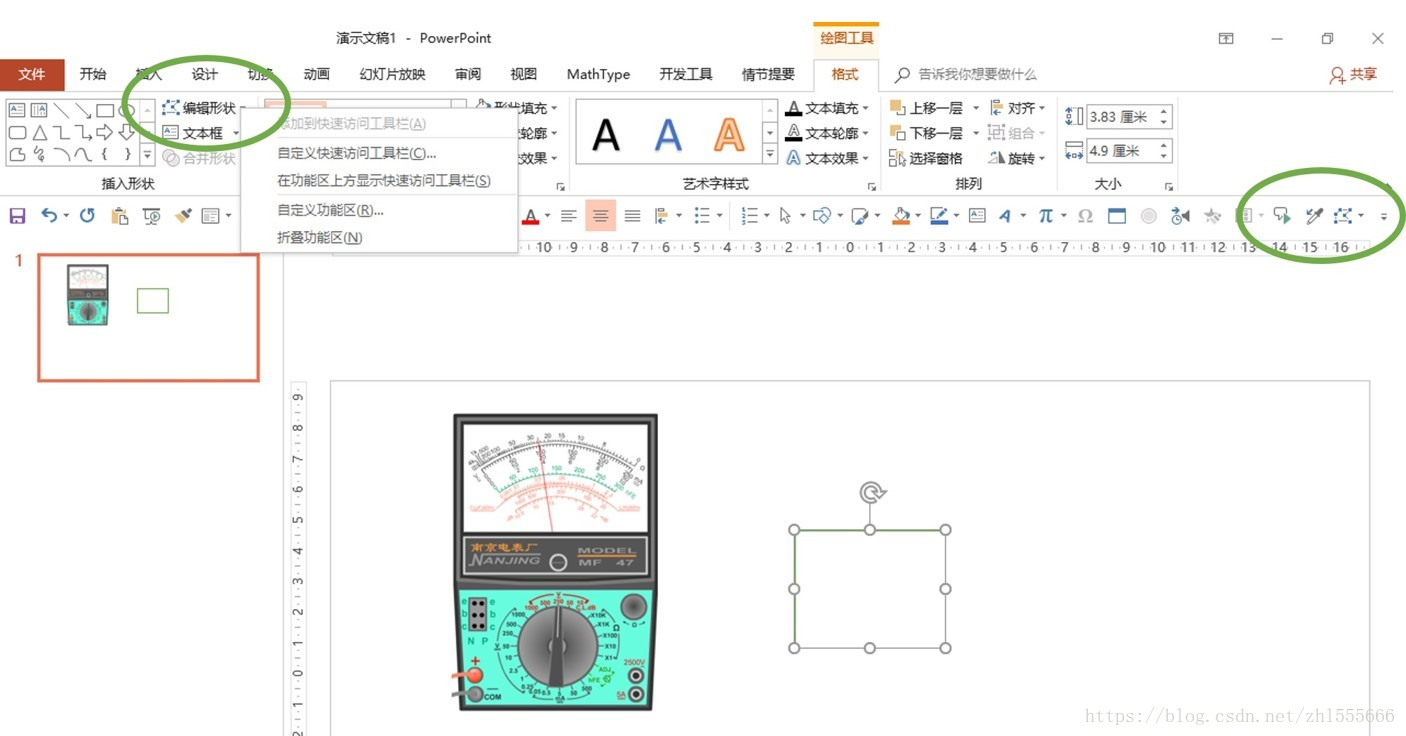Open the undo history dropdown arrow
Image resolution: width=1406 pixels, height=736 pixels.
pos(66,215)
